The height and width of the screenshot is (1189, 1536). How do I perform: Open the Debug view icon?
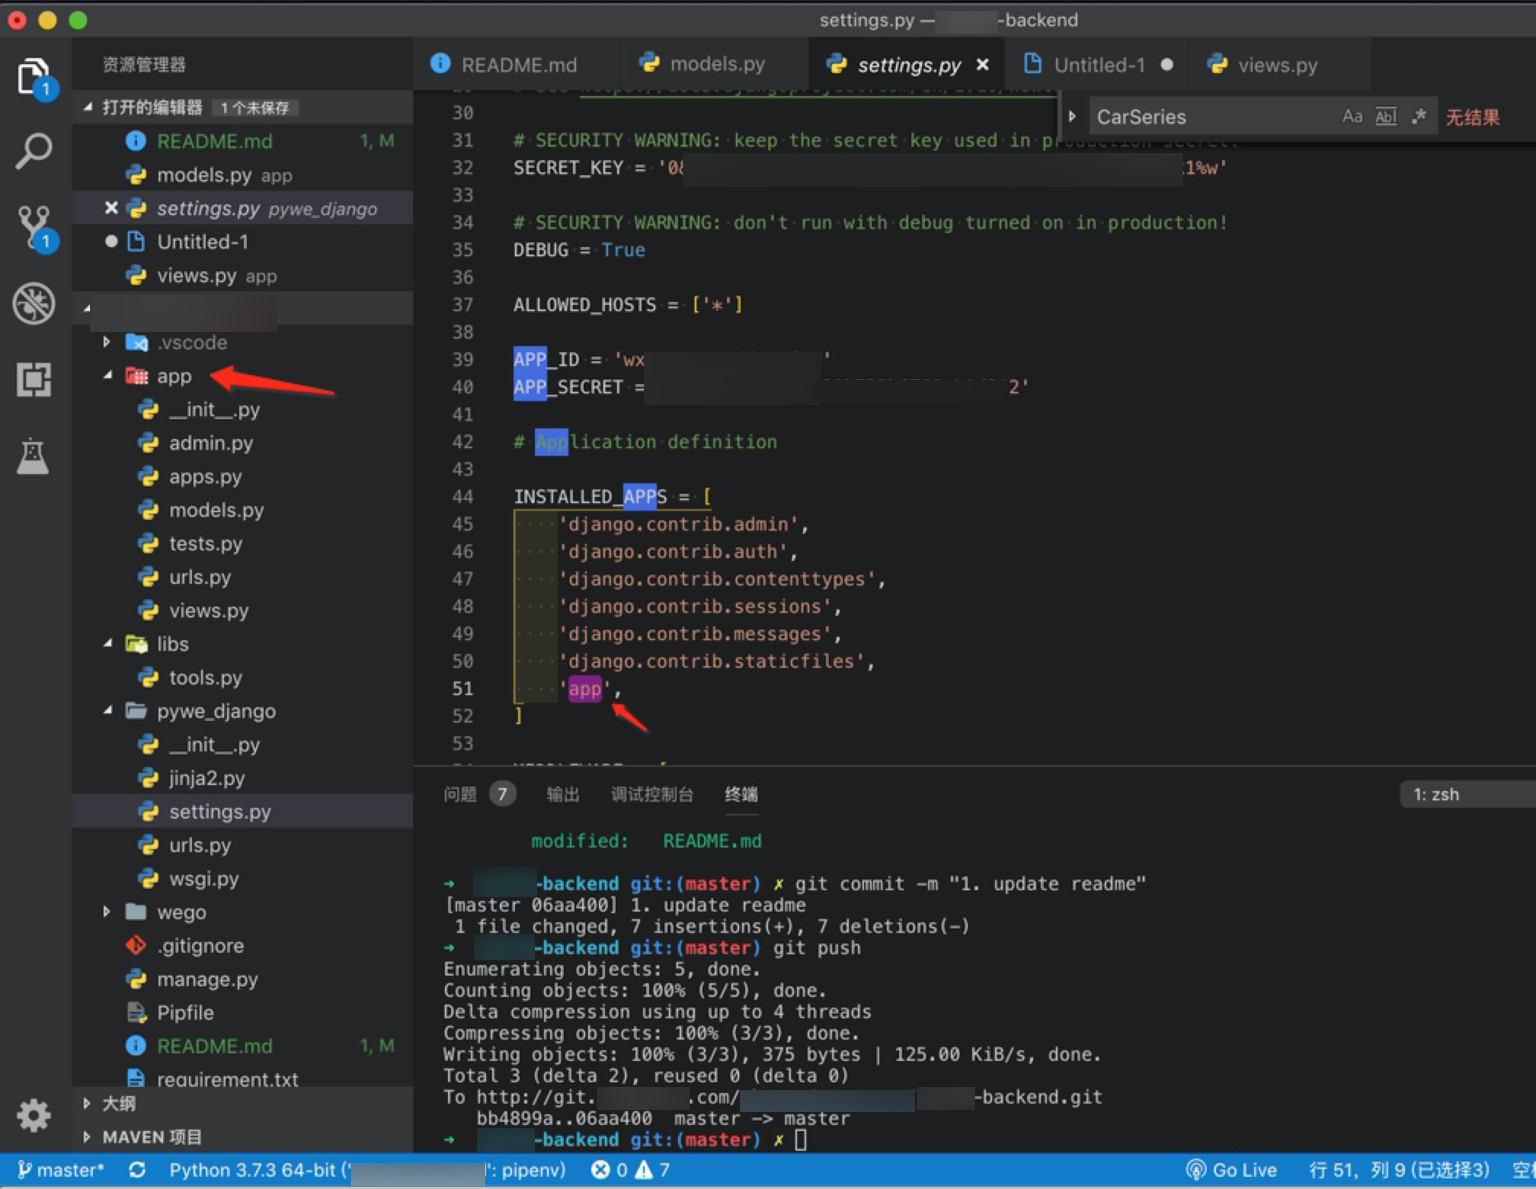click(33, 303)
